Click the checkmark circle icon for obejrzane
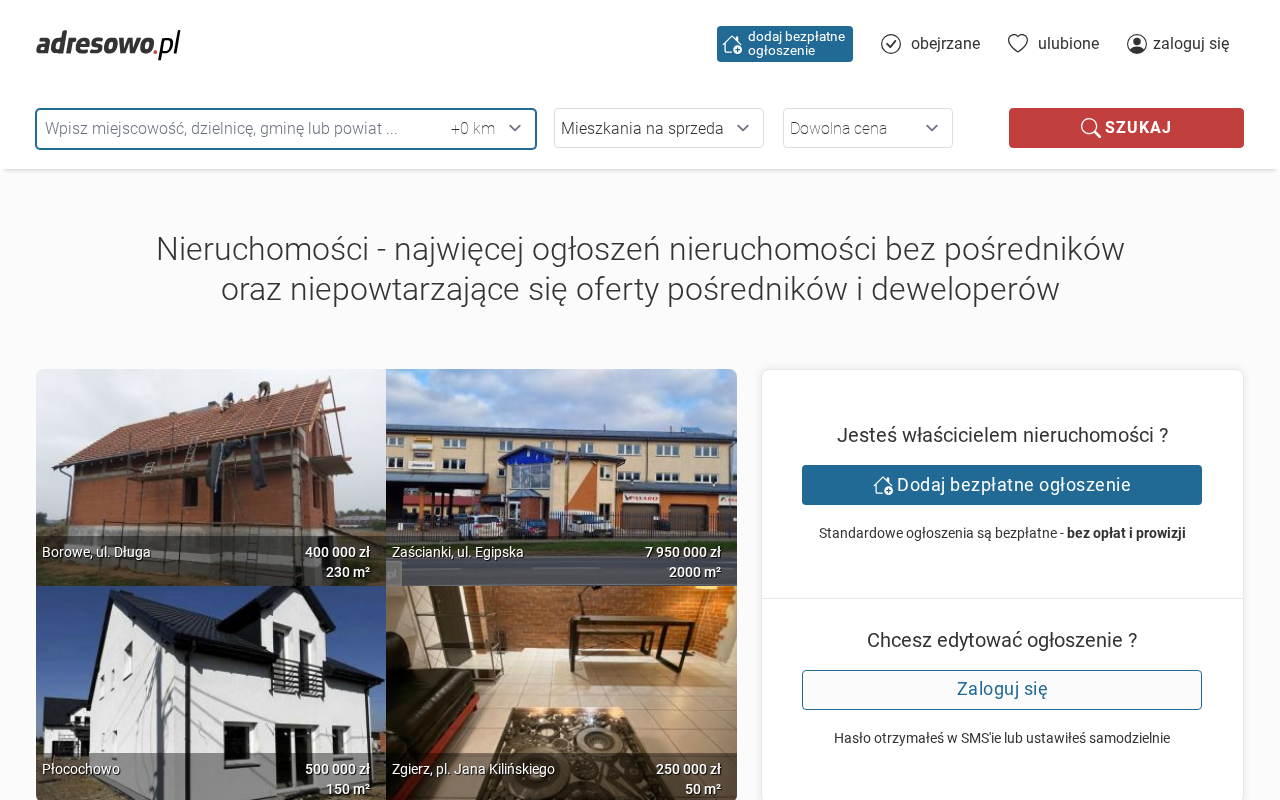 coord(891,44)
